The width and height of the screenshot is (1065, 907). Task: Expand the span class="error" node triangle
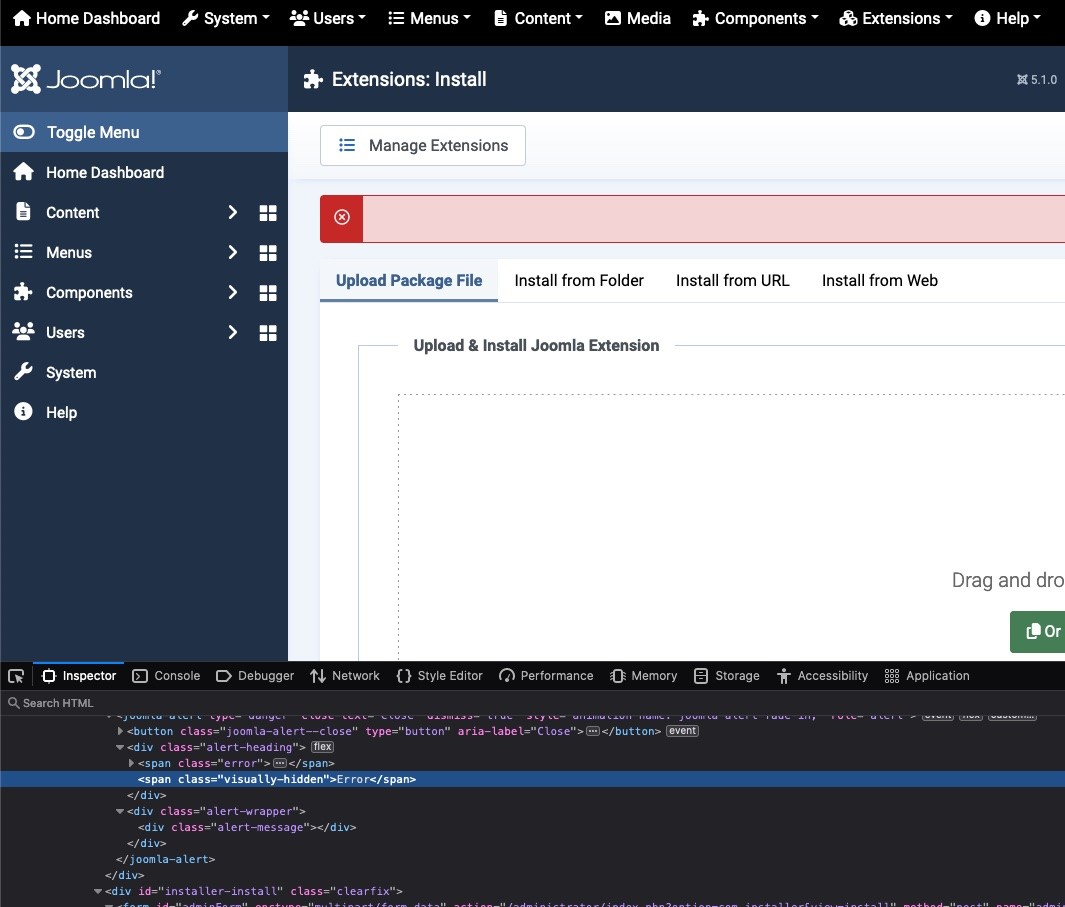[132, 763]
